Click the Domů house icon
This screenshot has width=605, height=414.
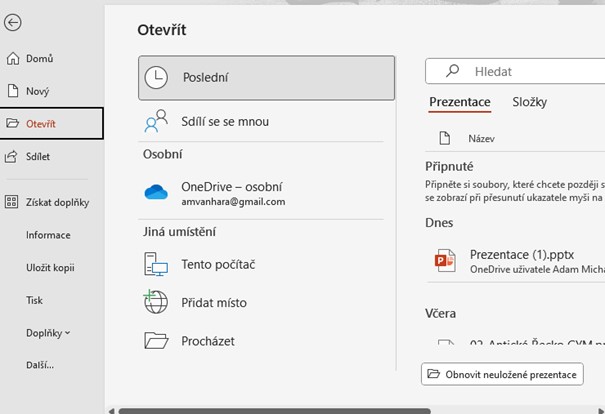pyautogui.click(x=13, y=59)
